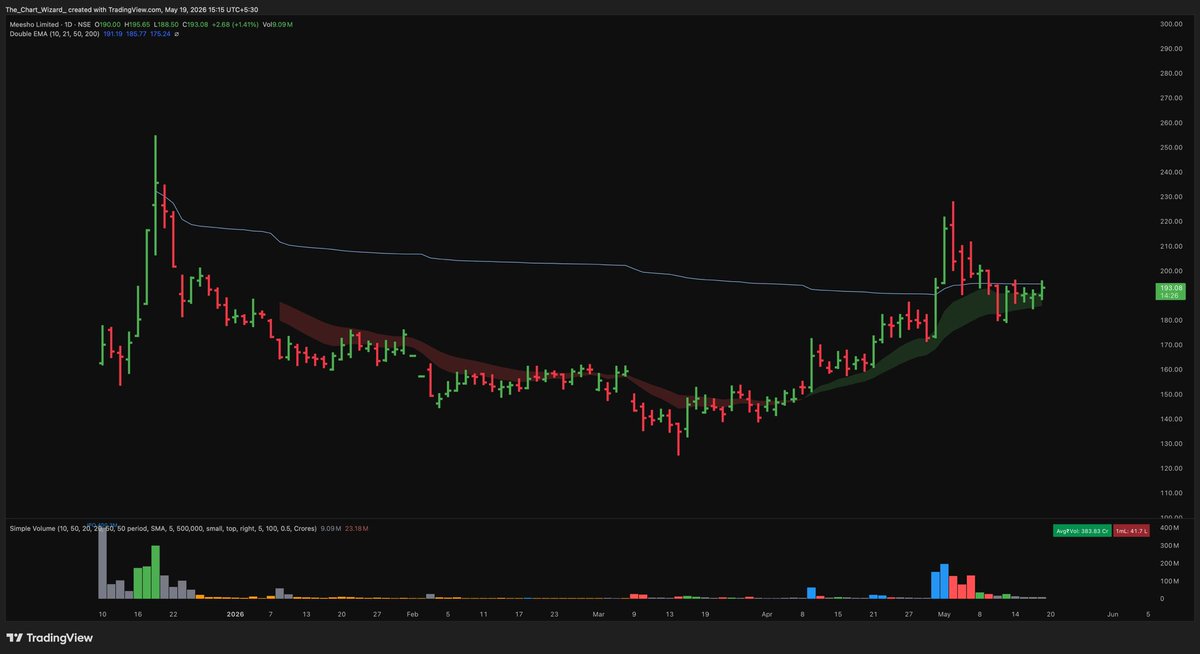
Task: Click the 2026 year label on time axis
Action: coord(235,614)
